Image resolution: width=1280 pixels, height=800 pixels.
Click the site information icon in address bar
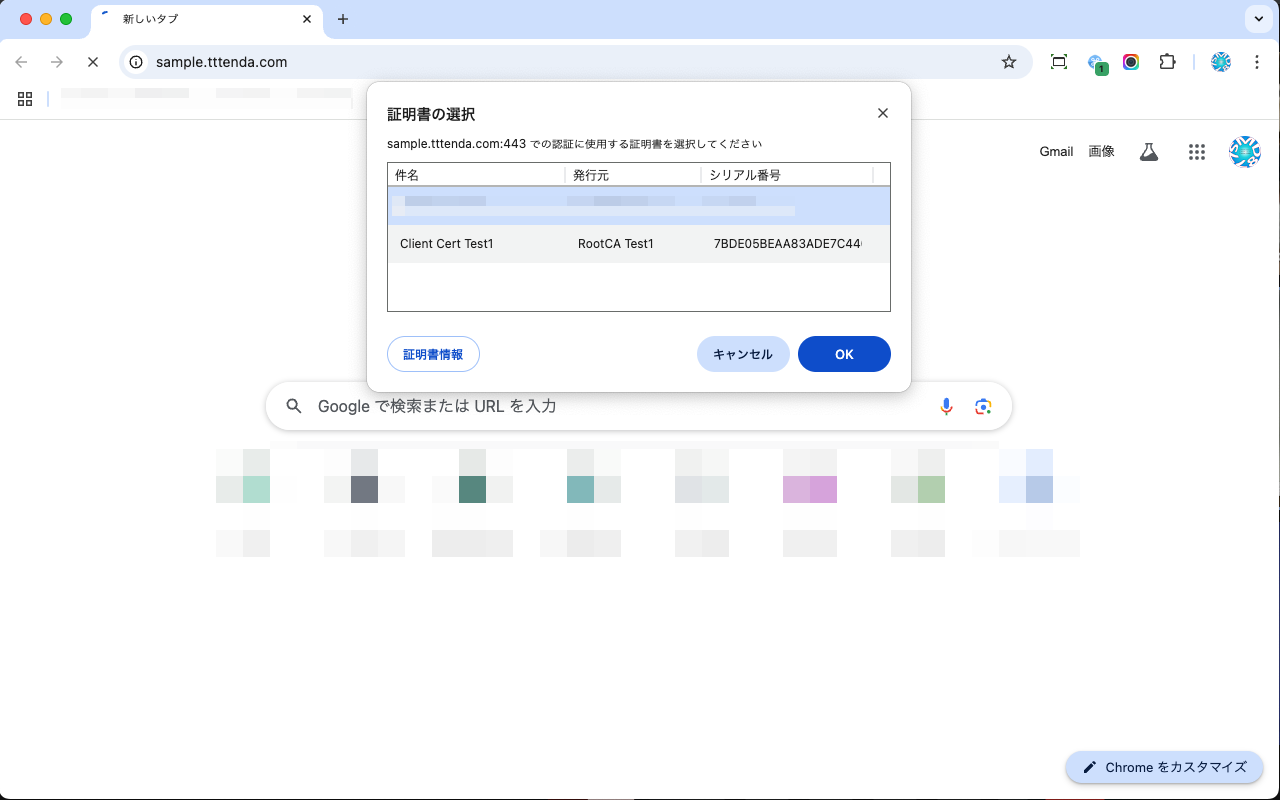point(135,62)
